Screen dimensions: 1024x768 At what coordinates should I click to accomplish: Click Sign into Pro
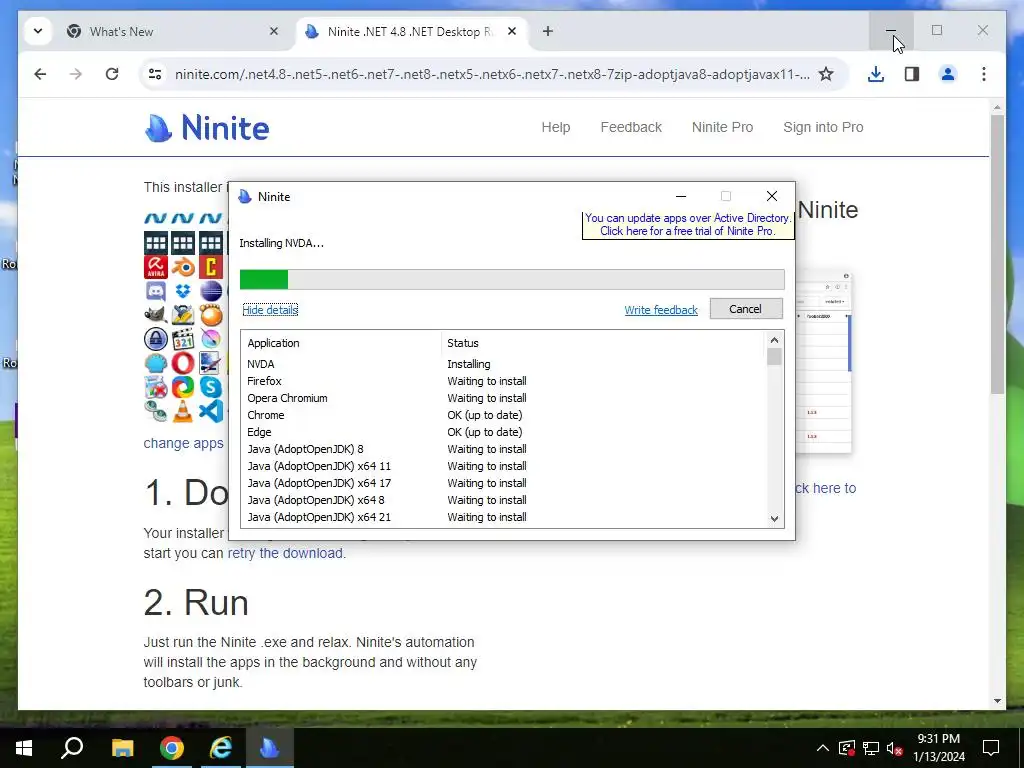click(824, 127)
